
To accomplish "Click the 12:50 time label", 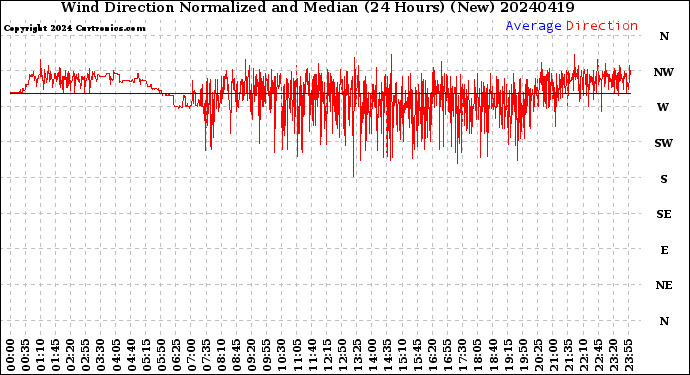I will pyautogui.click(x=342, y=355).
